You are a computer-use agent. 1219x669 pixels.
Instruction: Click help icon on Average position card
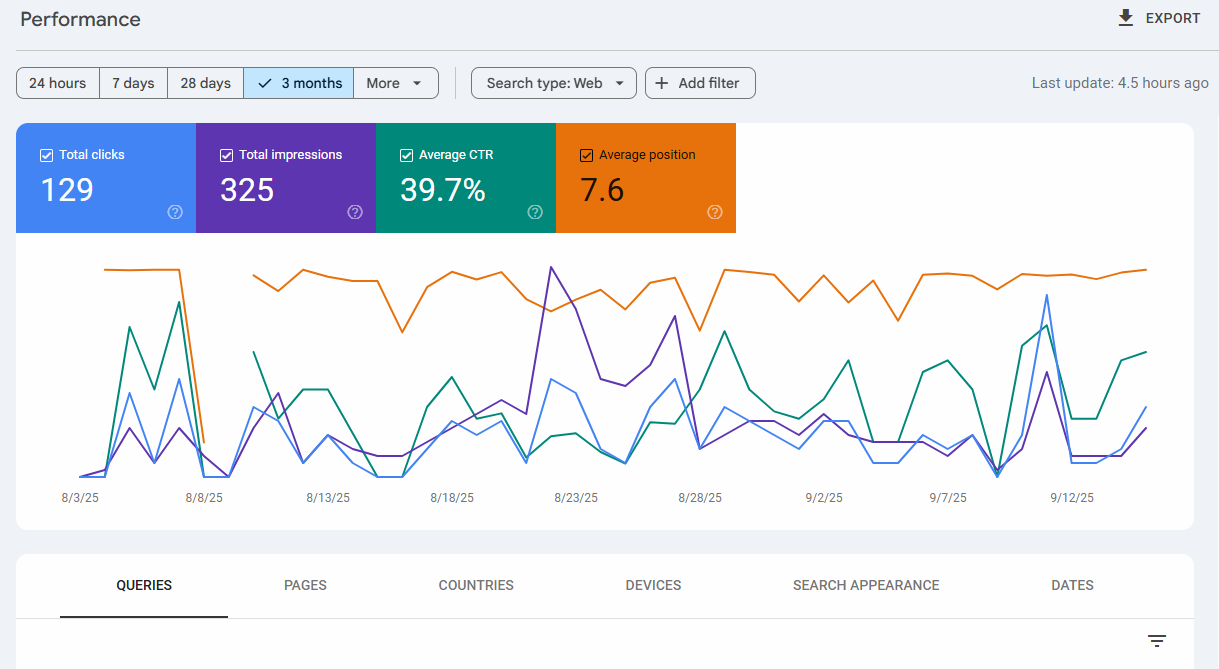click(715, 212)
